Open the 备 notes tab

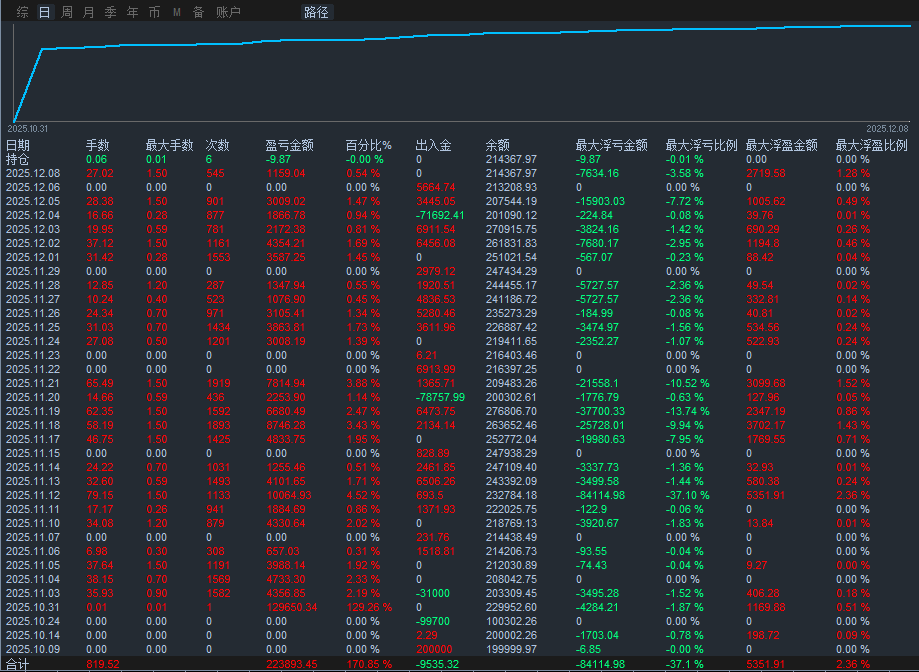coord(199,12)
